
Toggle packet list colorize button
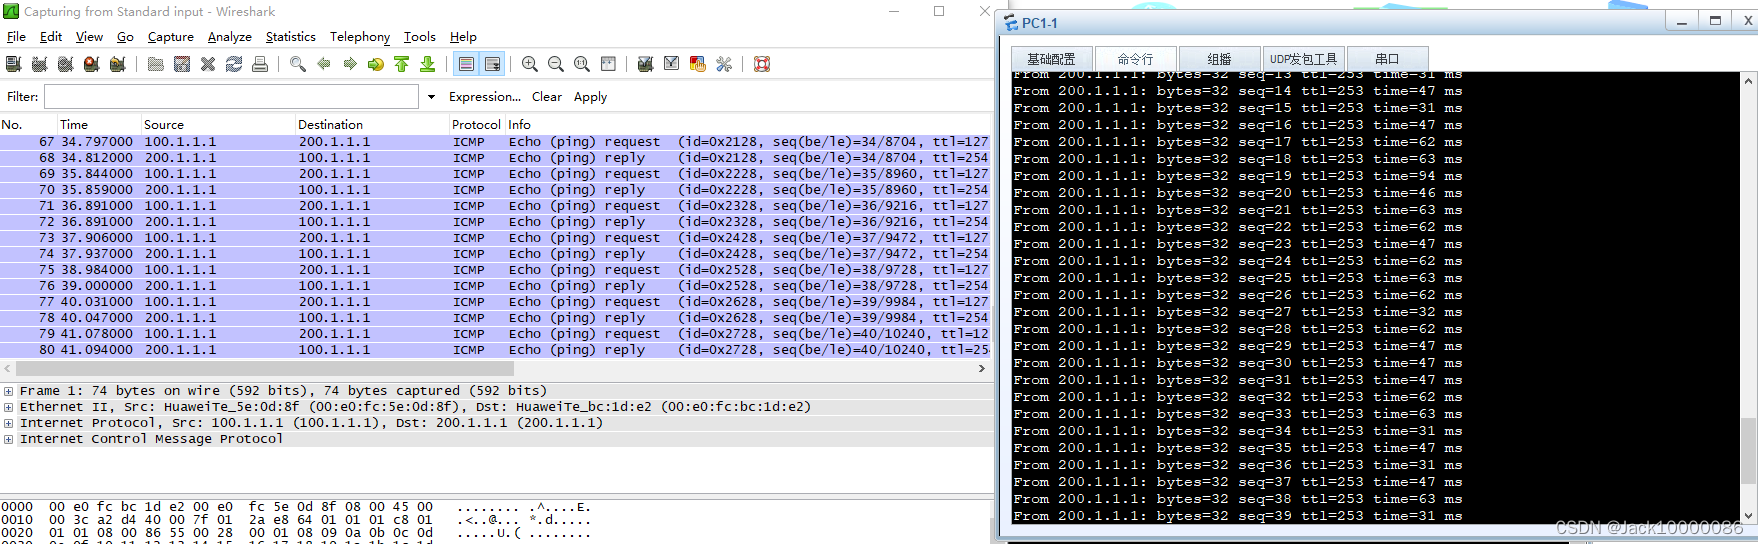pyautogui.click(x=466, y=64)
